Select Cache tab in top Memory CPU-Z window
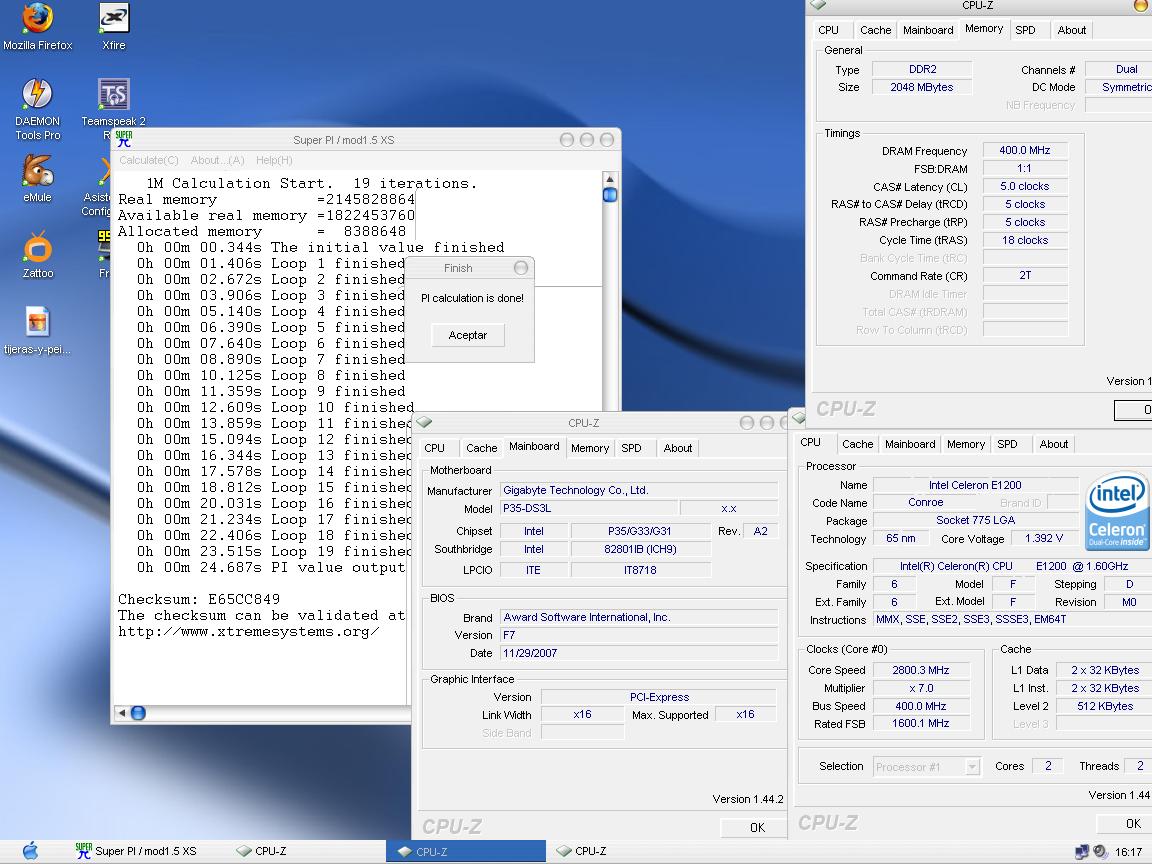 pos(876,30)
